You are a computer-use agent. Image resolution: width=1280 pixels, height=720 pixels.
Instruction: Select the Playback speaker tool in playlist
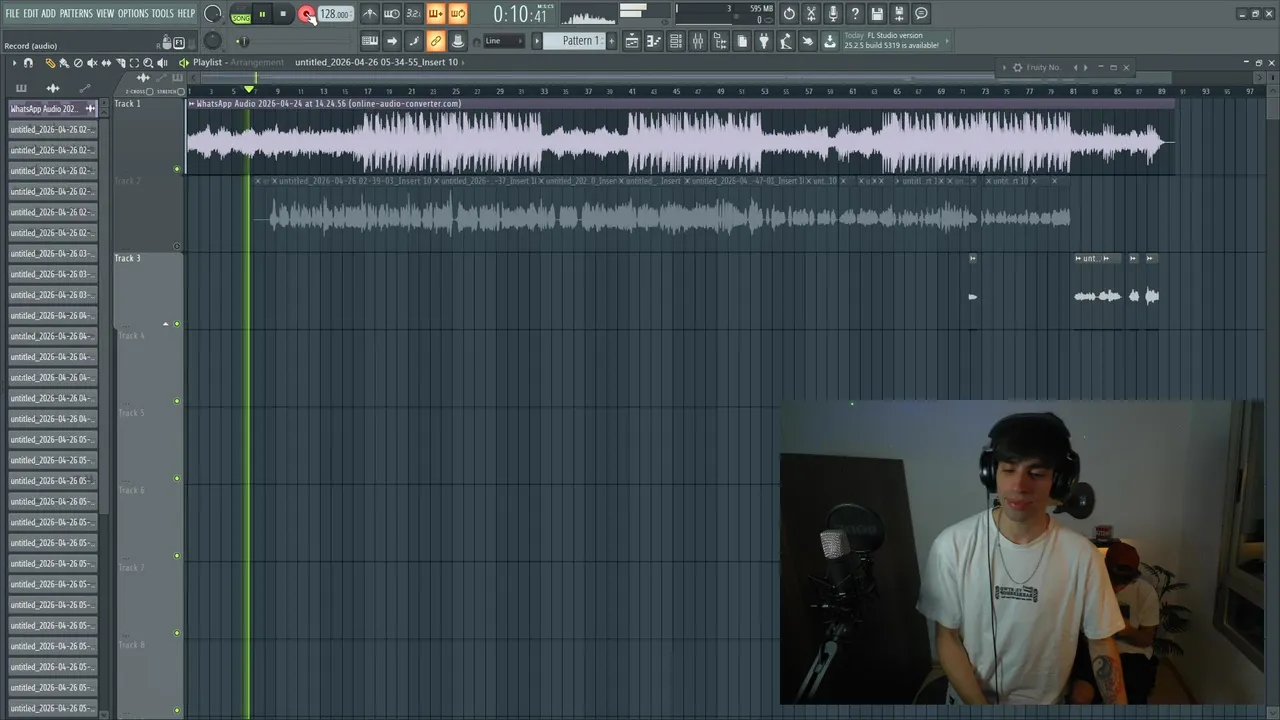(162, 62)
